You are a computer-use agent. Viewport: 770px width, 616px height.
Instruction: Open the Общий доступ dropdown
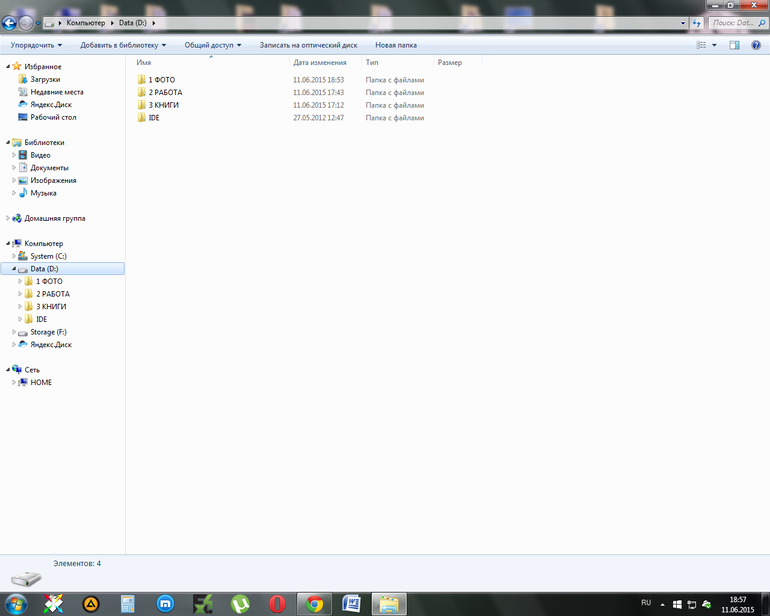click(213, 45)
